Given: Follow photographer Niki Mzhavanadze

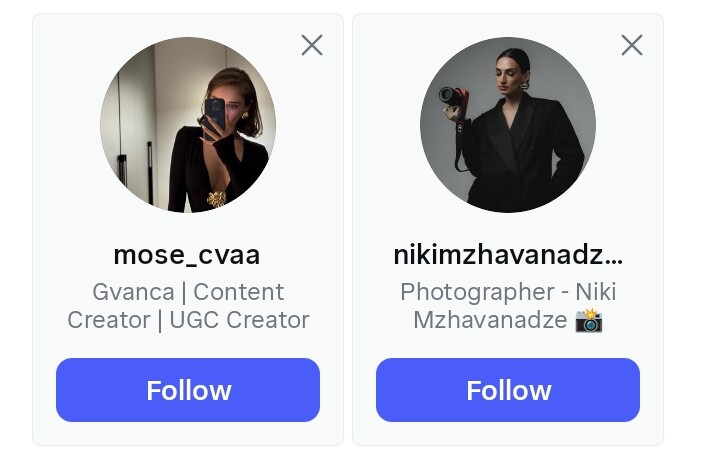Looking at the screenshot, I should coord(508,390).
